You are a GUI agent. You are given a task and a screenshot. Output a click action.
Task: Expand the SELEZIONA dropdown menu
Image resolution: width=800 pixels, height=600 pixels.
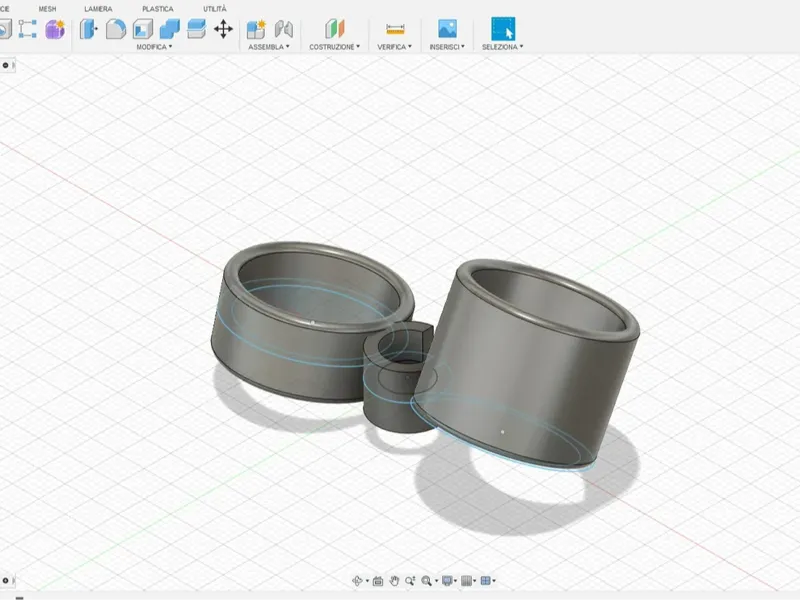pyautogui.click(x=503, y=46)
